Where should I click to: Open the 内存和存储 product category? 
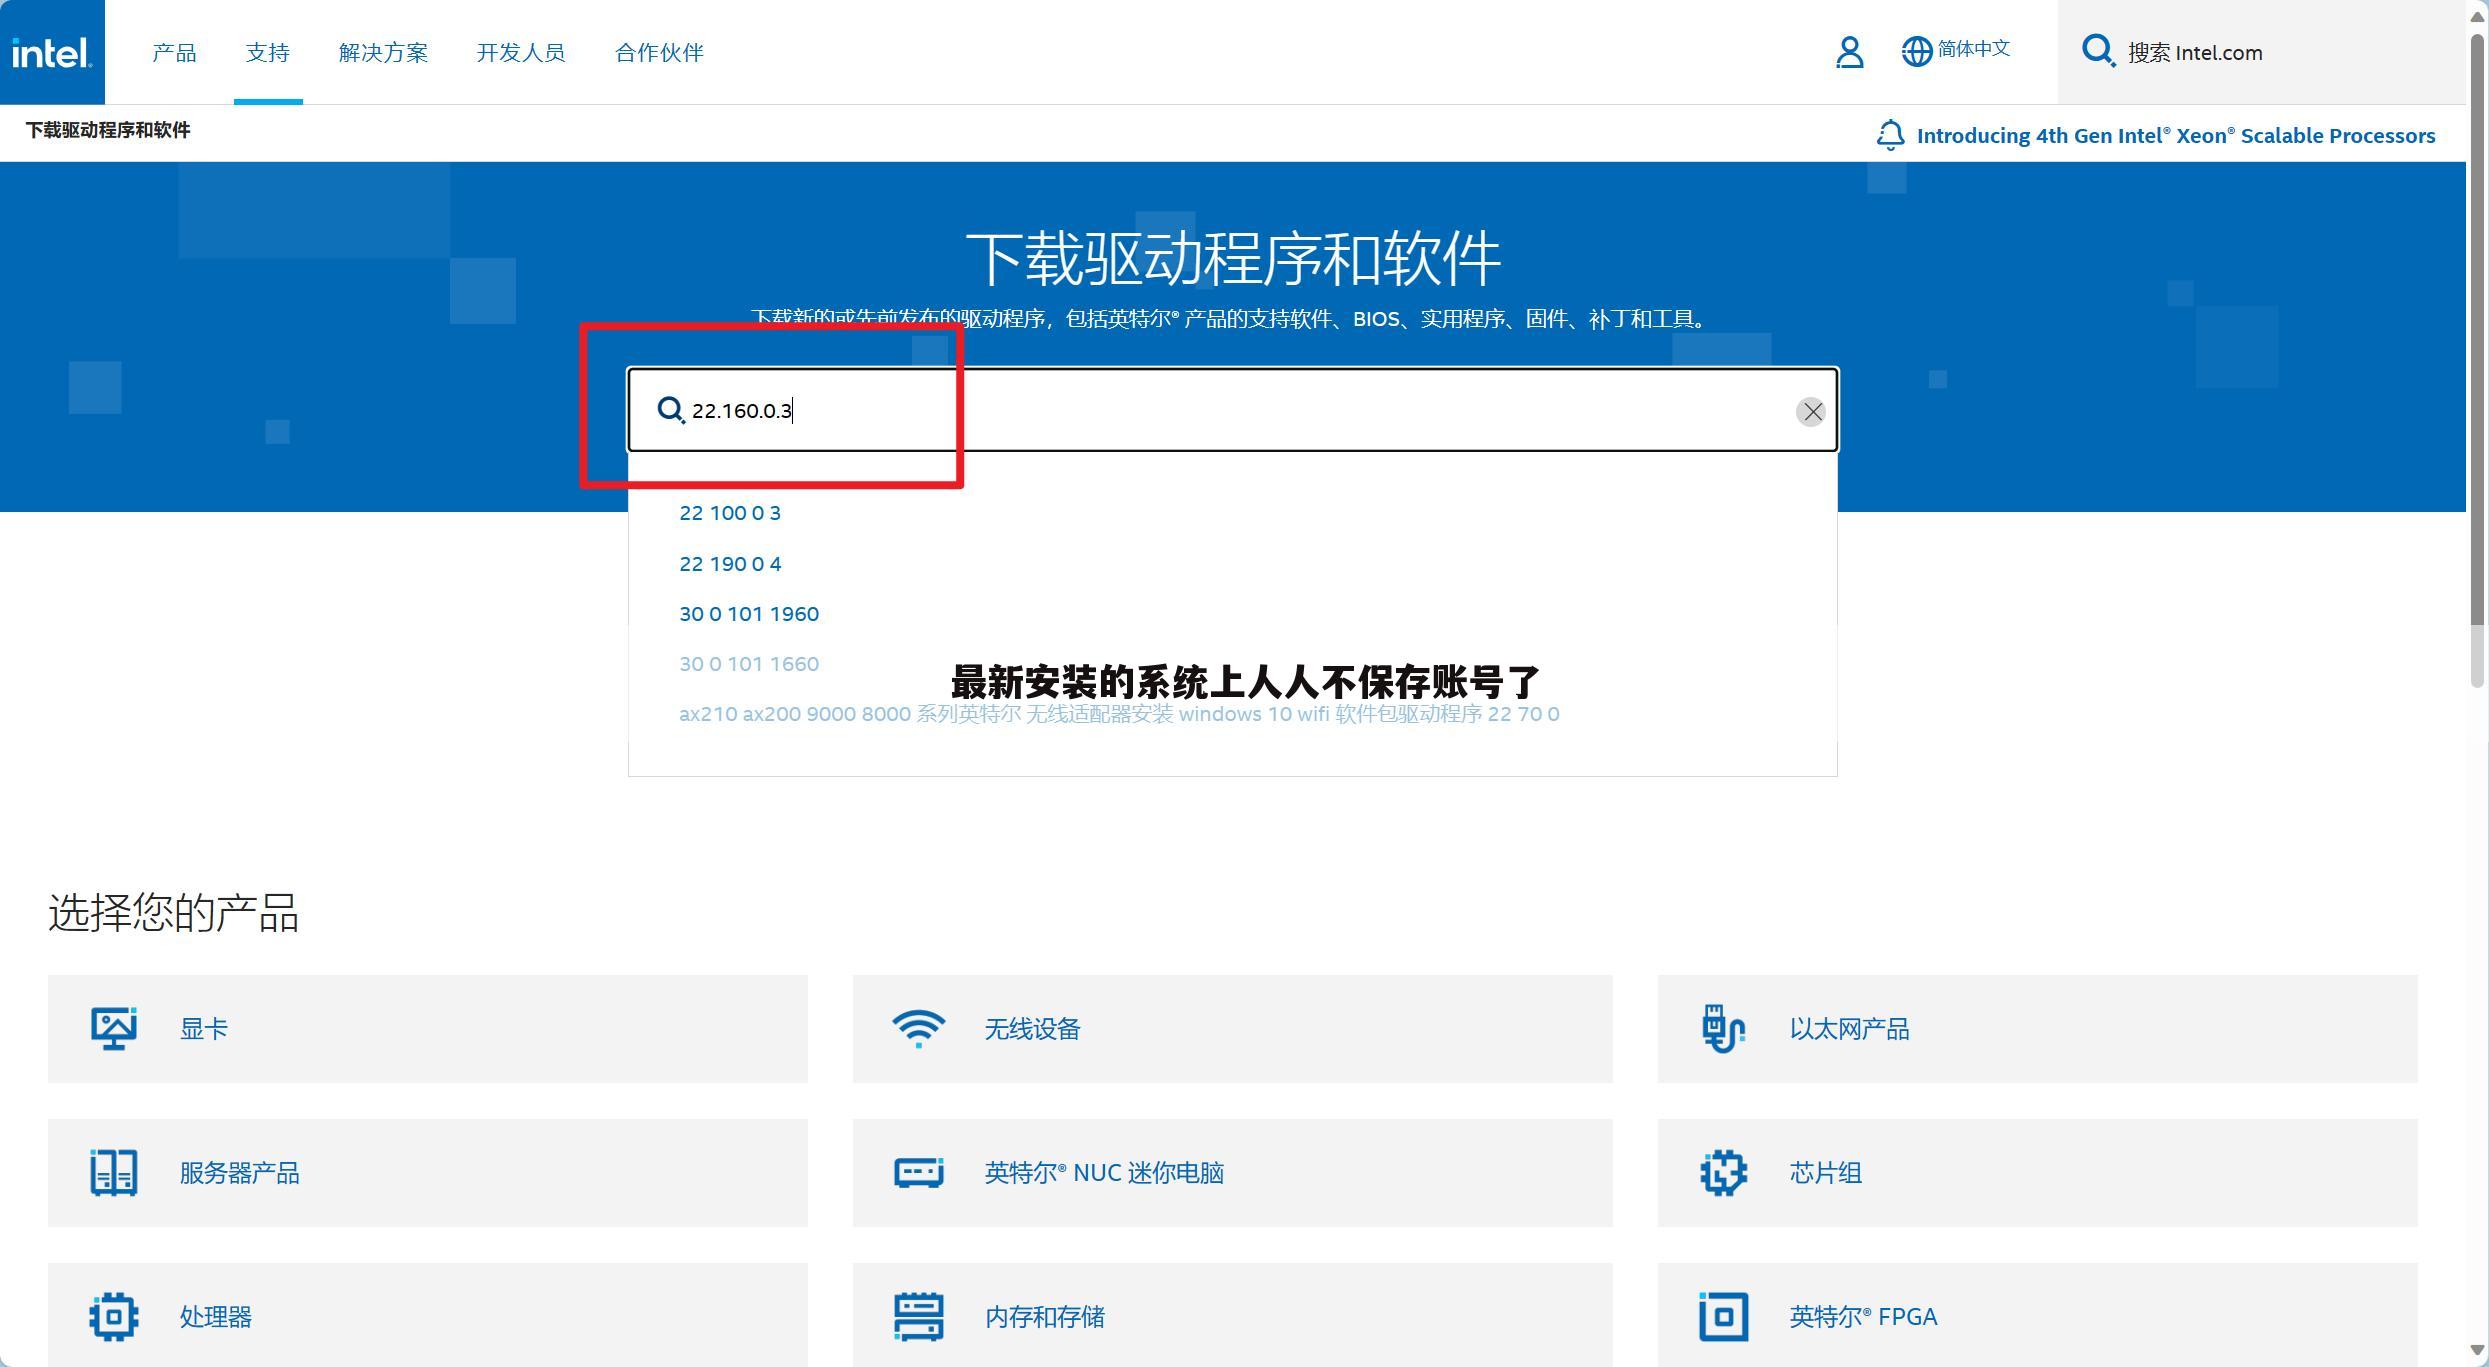1232,1315
